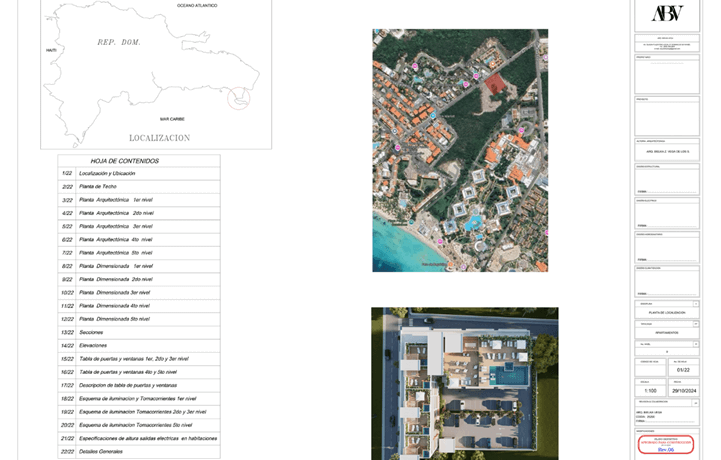Click the ABV logo in title block
Image resolution: width=721 pixels, height=460 pixels.
pos(667,14)
